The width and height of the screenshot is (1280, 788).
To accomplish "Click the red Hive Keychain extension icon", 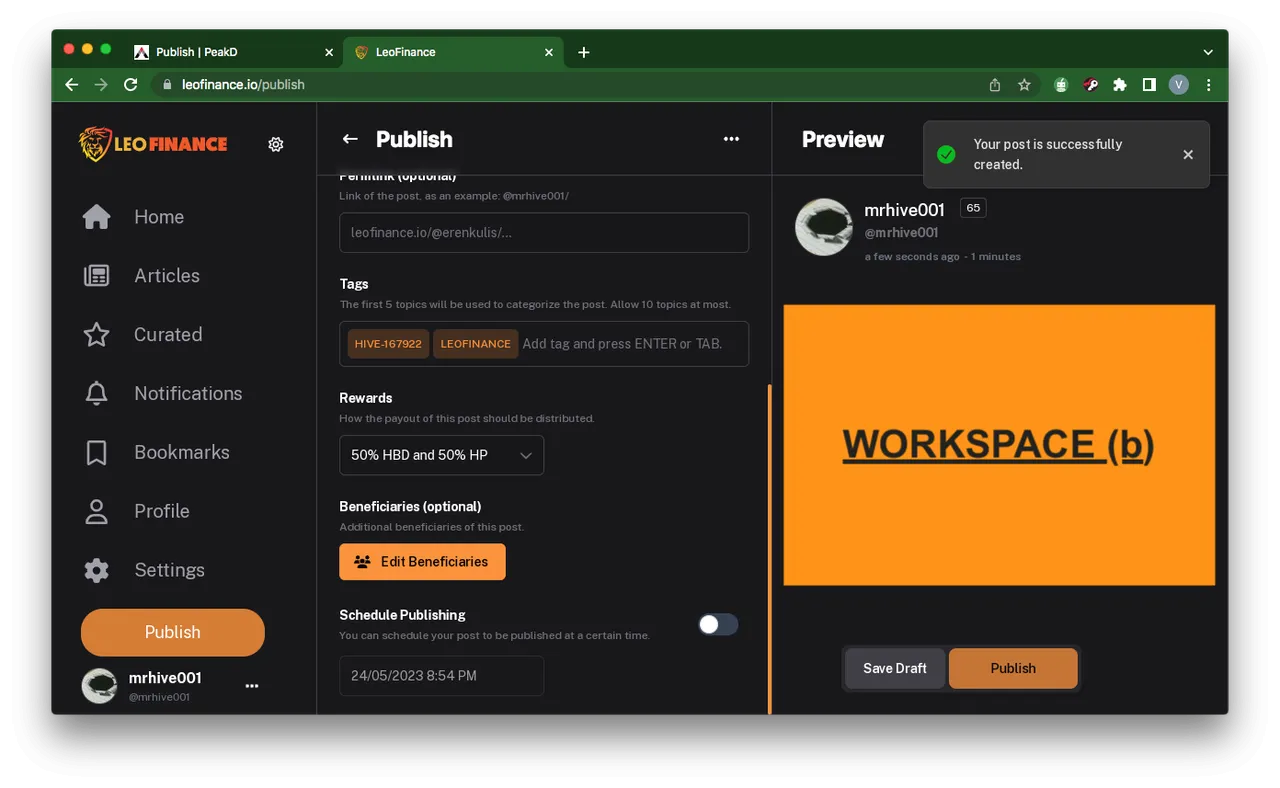I will pos(1091,85).
